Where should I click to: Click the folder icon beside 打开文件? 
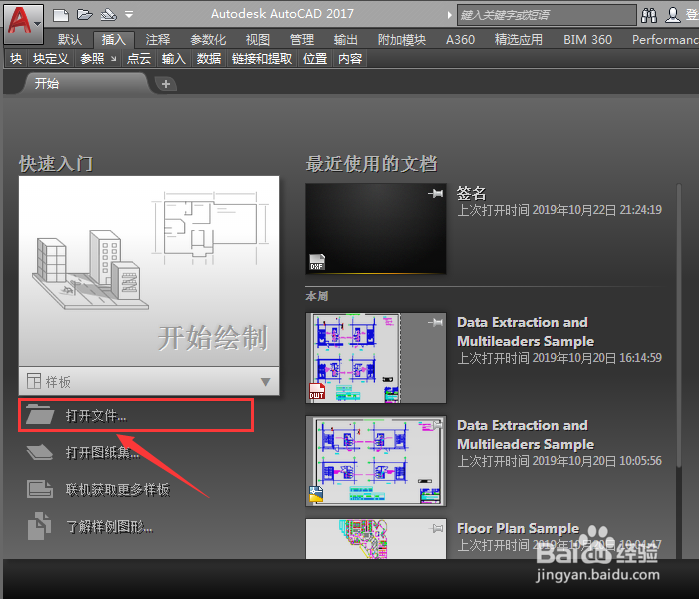(x=40, y=414)
